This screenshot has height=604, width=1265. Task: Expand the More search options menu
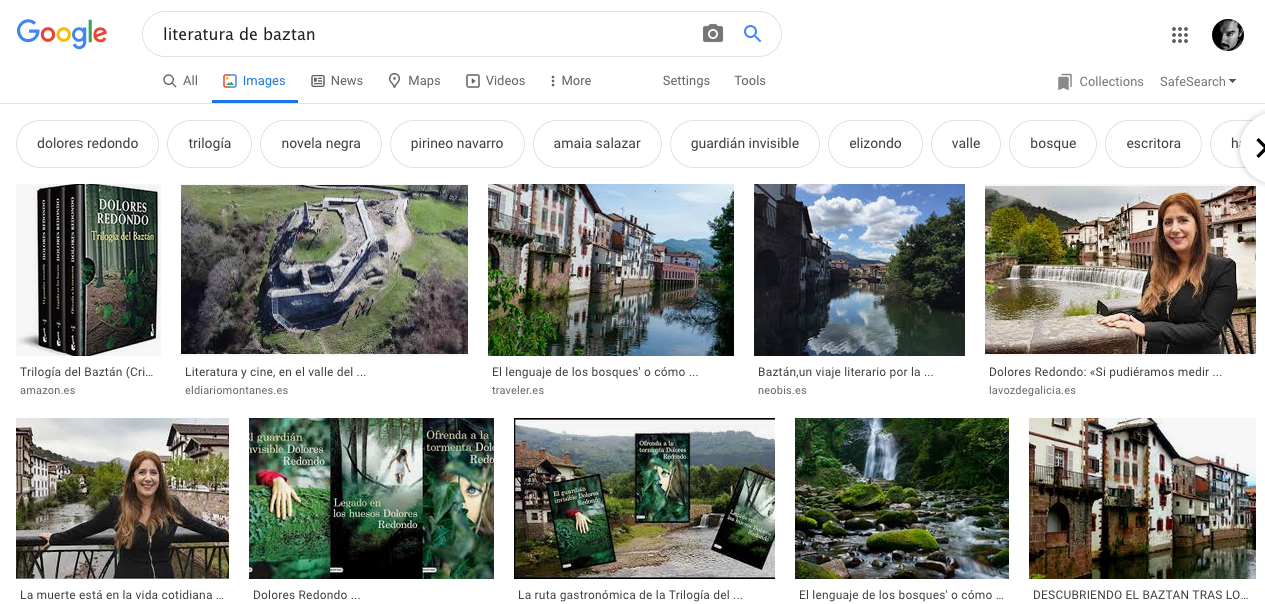click(x=570, y=81)
